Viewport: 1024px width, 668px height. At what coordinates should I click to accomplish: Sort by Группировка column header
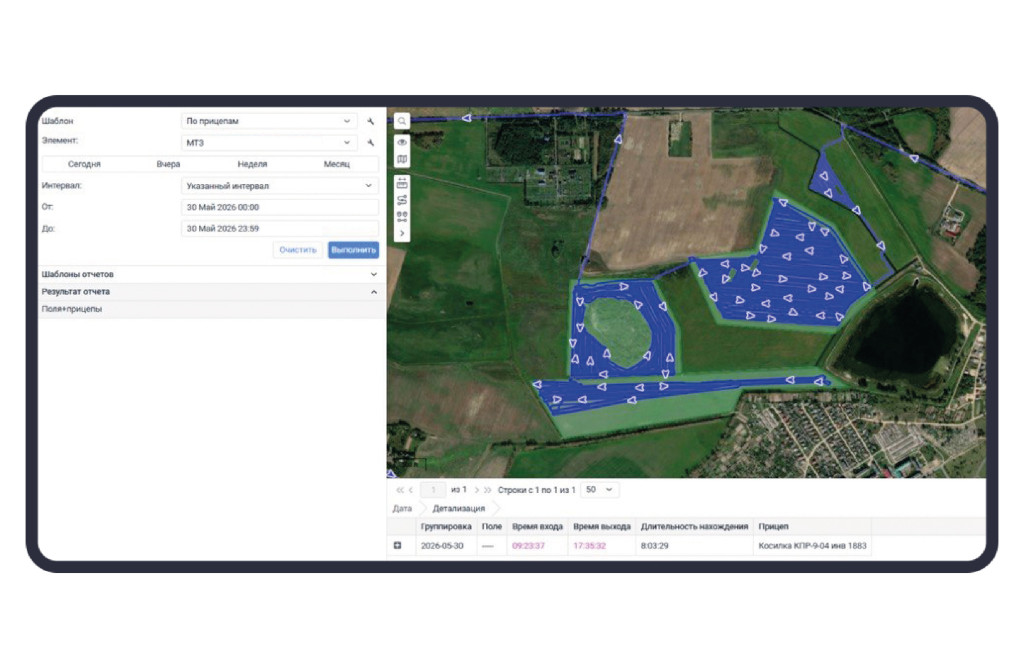(446, 526)
